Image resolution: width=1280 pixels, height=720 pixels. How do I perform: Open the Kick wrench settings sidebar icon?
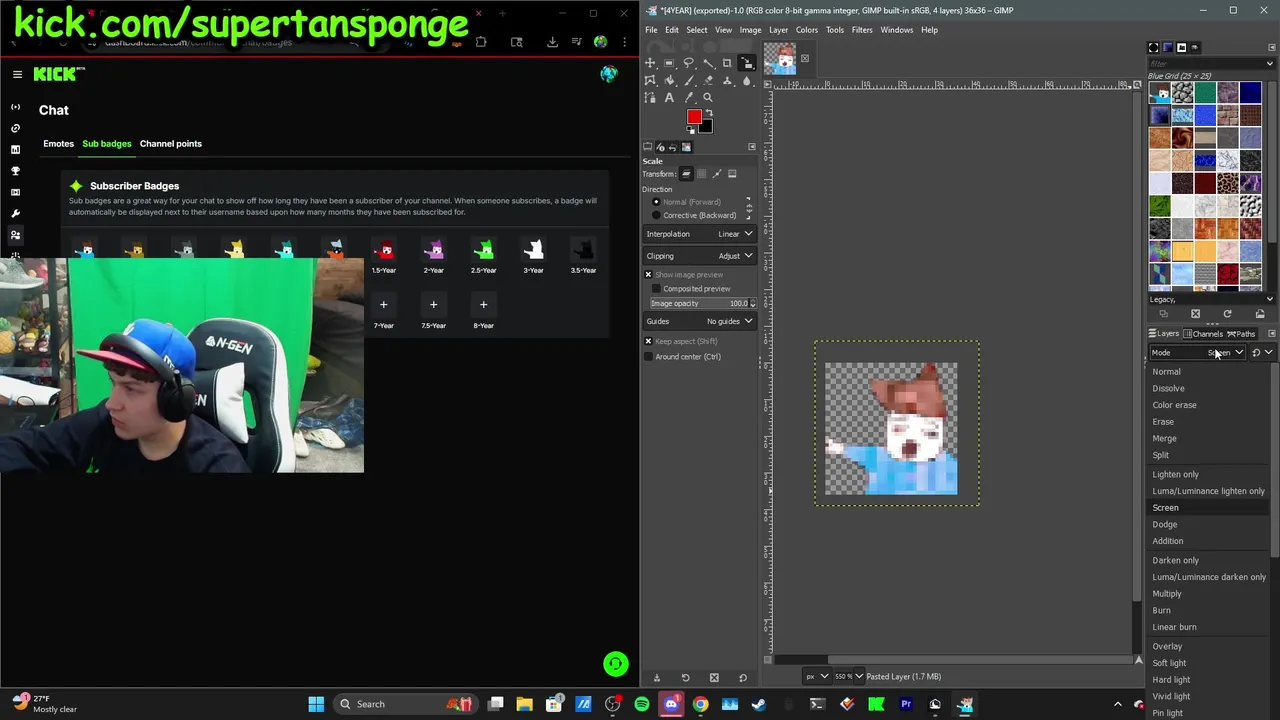tap(15, 213)
